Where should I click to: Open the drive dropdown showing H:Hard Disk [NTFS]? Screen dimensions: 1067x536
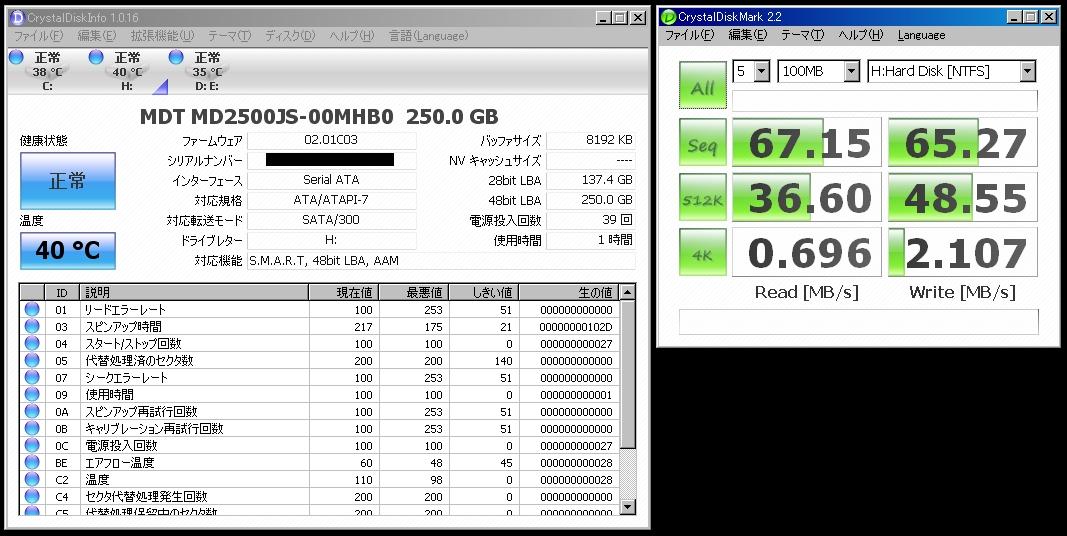coord(952,71)
